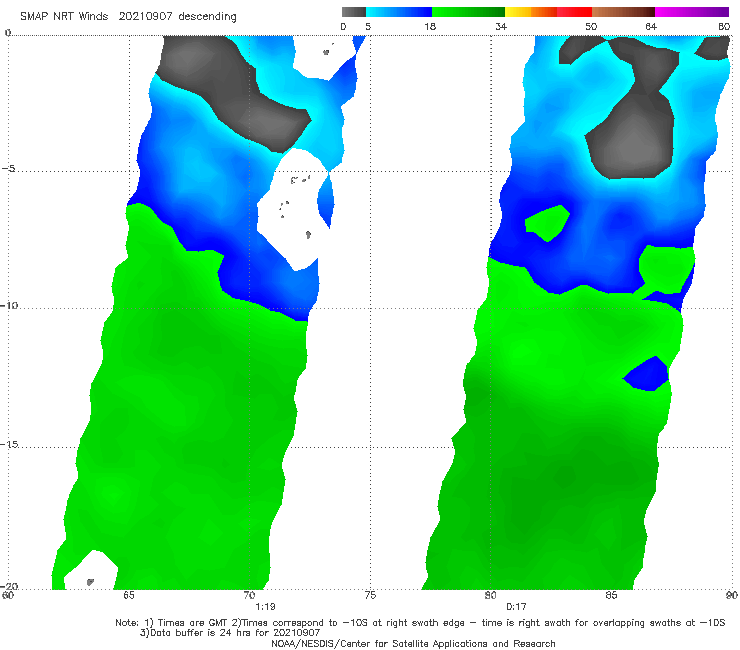Click the left swath time label '1:19'

[x=265, y=607]
